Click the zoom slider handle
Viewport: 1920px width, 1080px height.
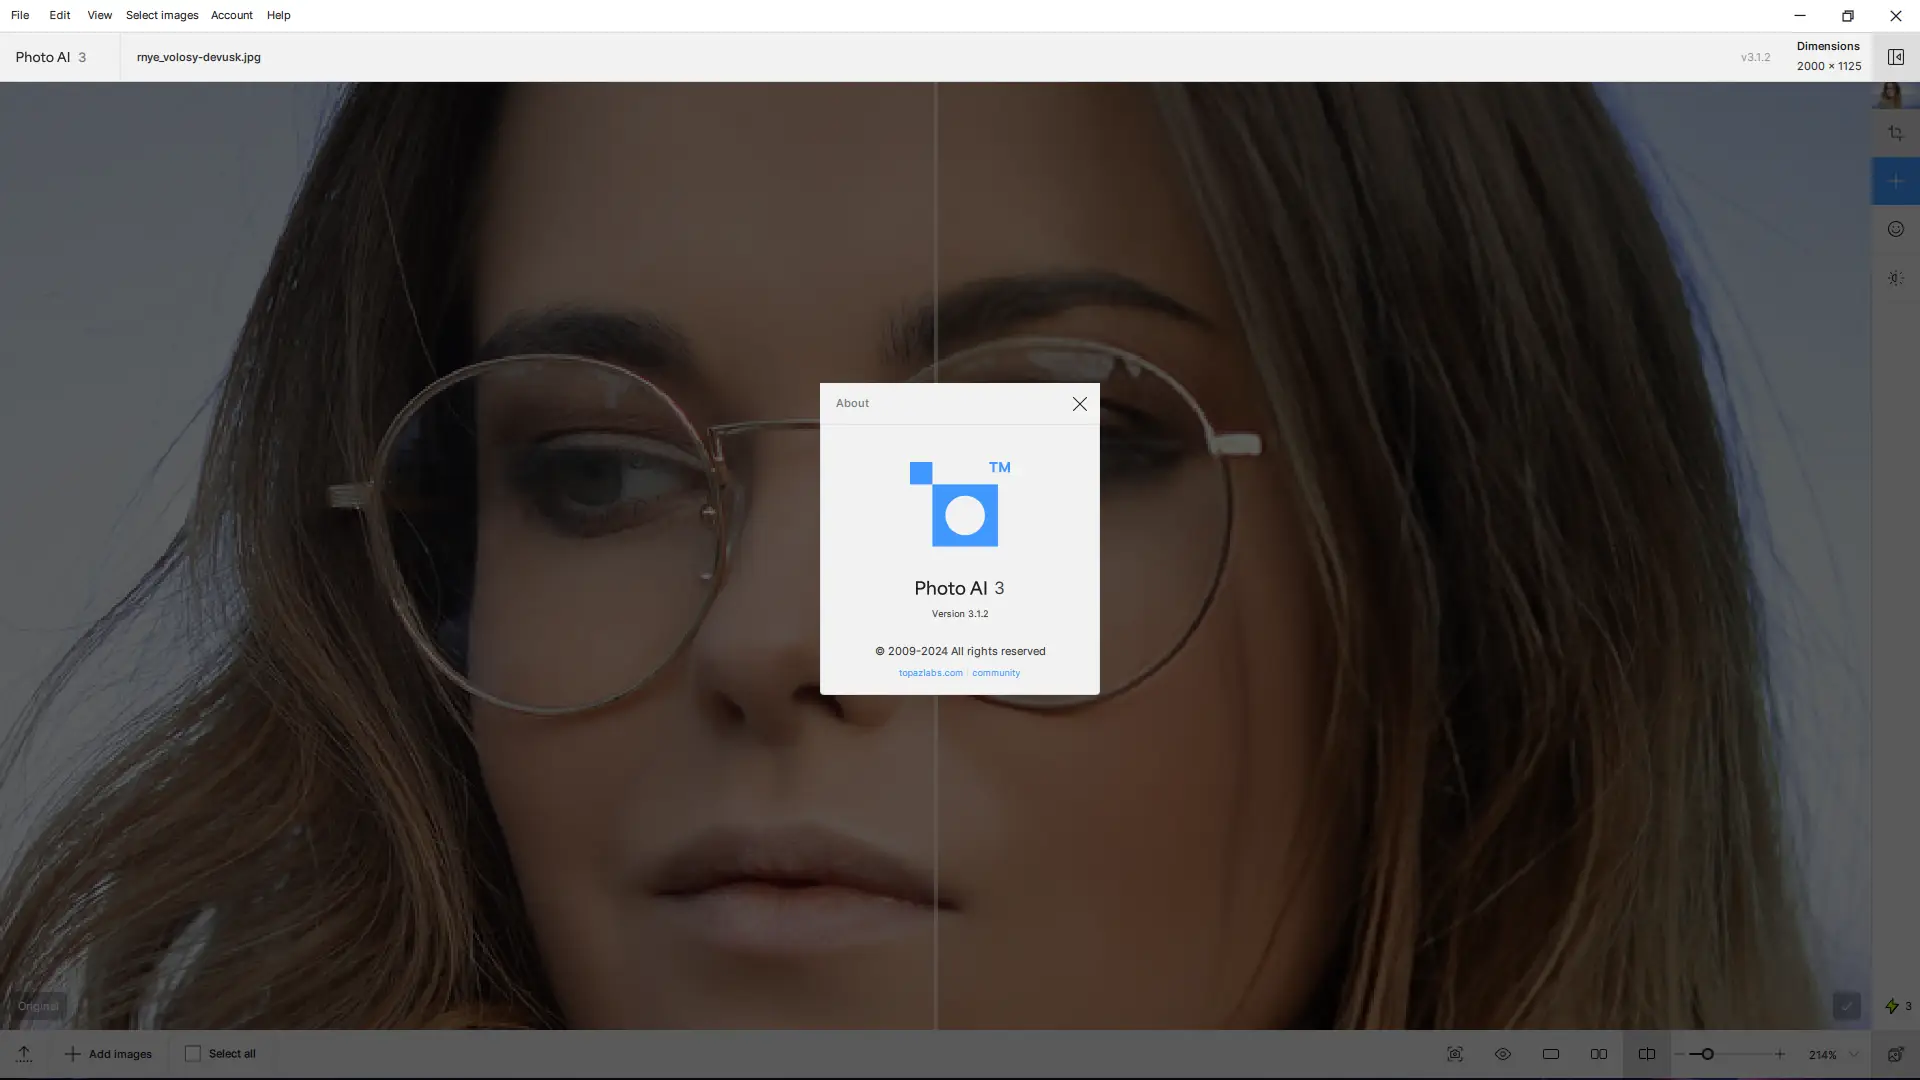point(1708,1054)
